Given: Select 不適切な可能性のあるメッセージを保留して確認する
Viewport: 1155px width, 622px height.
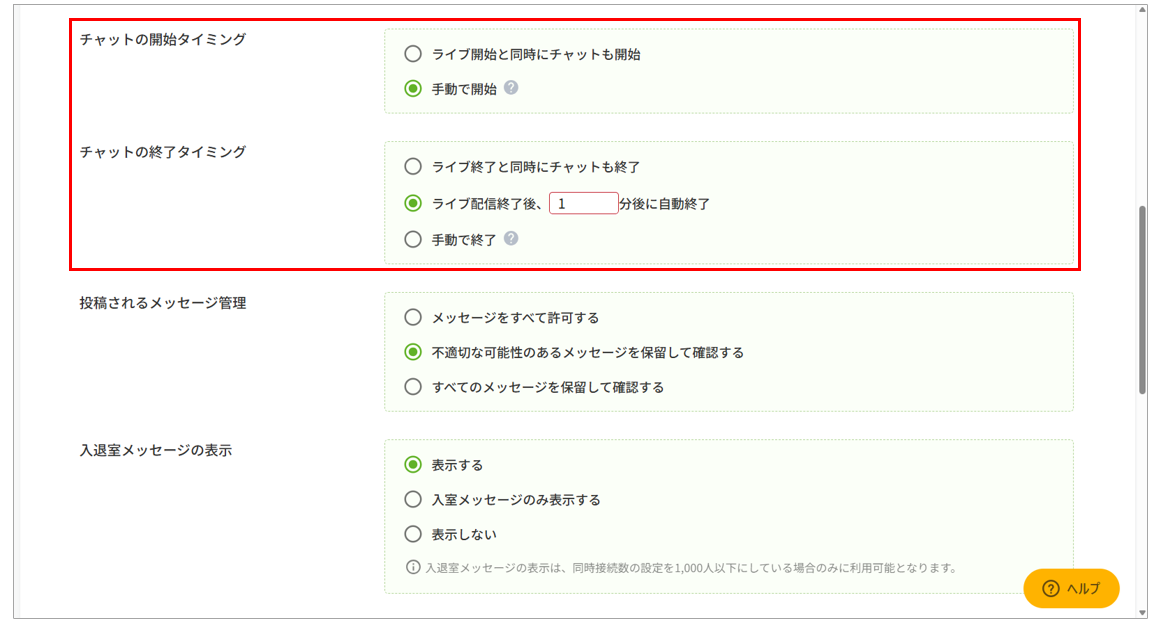Looking at the screenshot, I should (413, 352).
